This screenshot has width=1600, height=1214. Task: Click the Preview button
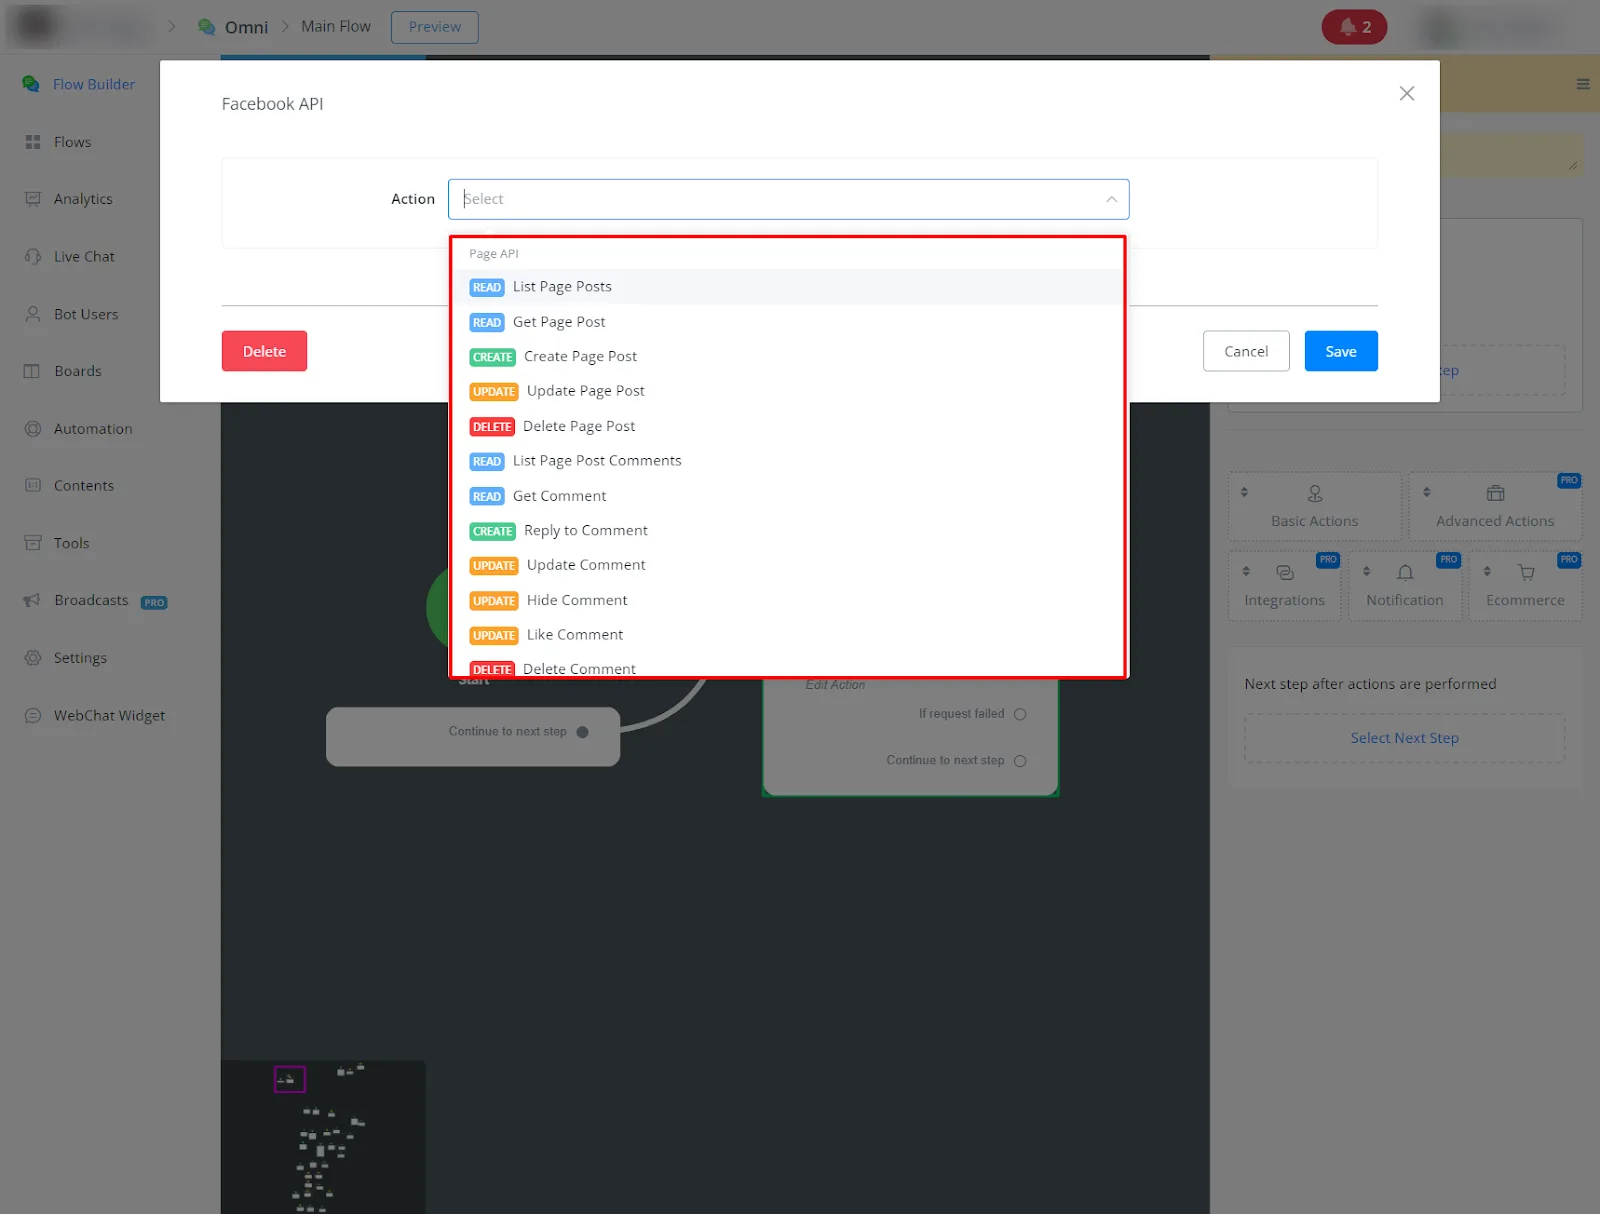[435, 27]
